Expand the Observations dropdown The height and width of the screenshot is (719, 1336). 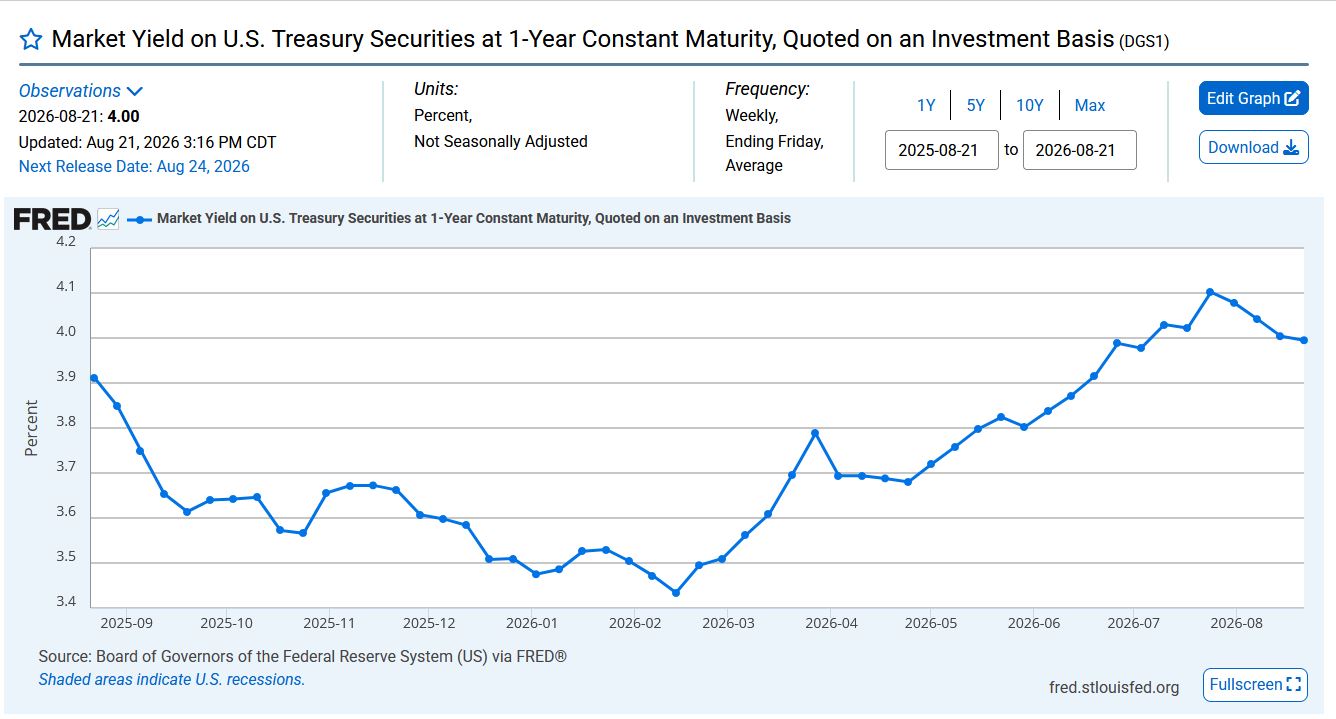coord(81,91)
